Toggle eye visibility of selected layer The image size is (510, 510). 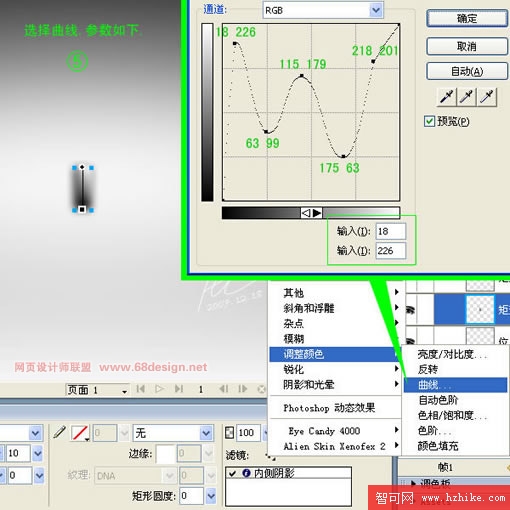410,310
